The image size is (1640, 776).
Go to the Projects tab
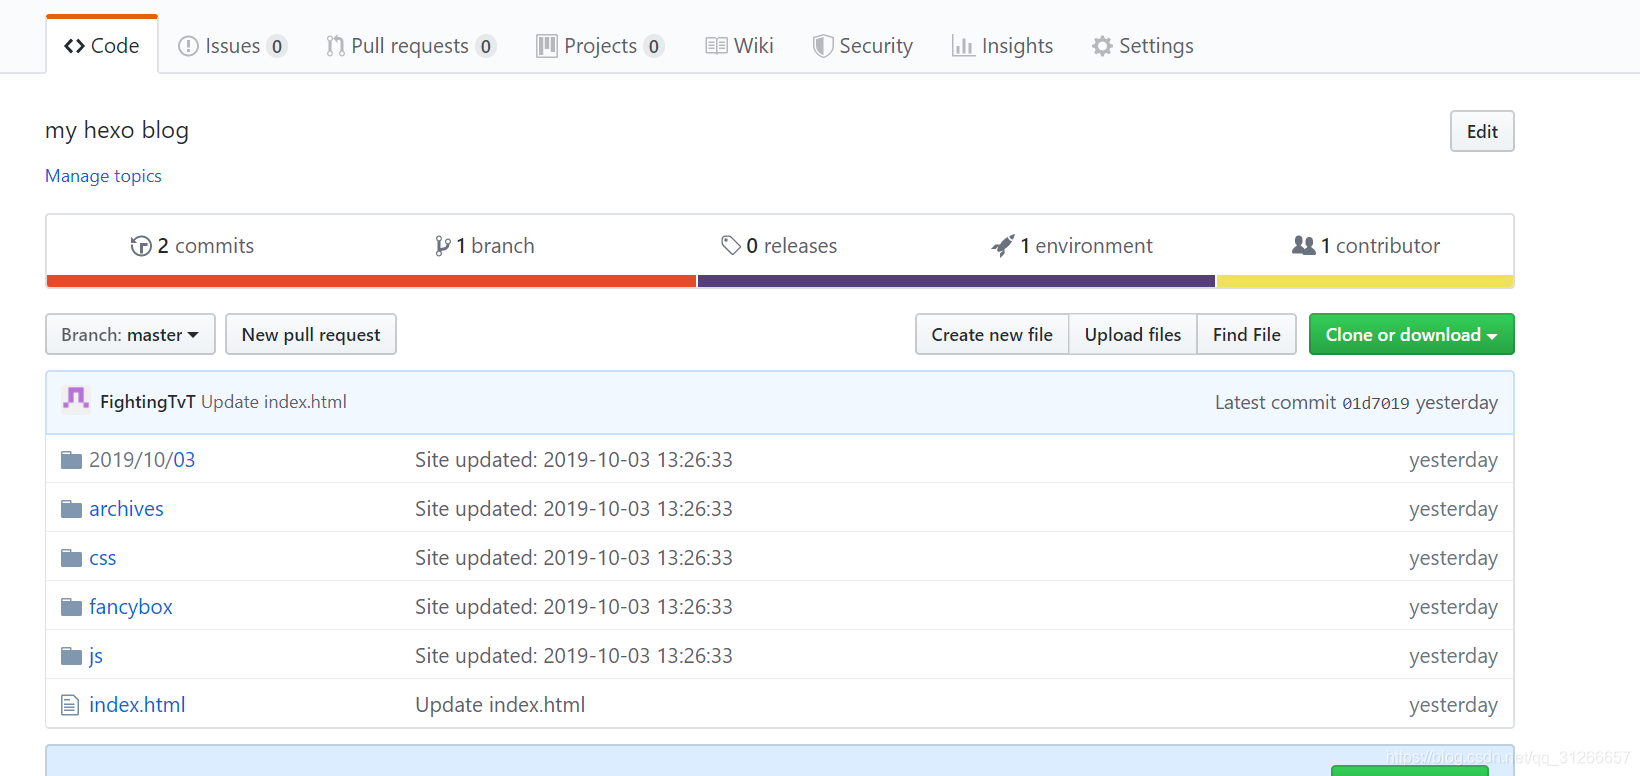click(600, 46)
